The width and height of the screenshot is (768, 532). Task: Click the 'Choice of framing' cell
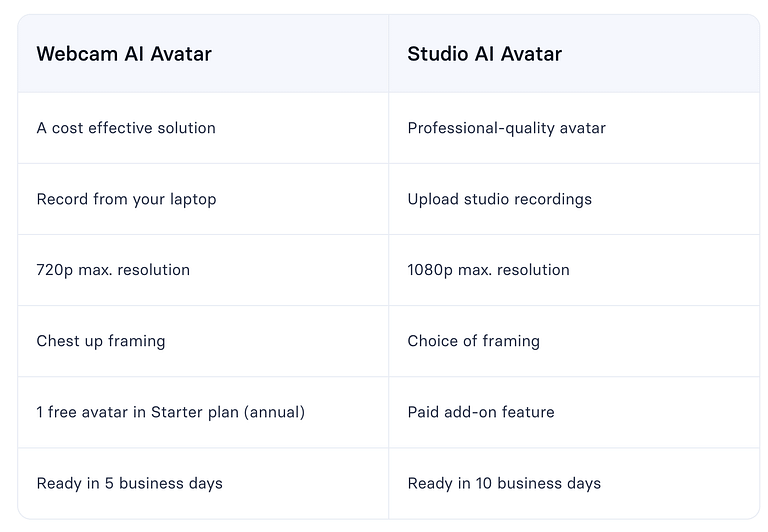point(473,341)
